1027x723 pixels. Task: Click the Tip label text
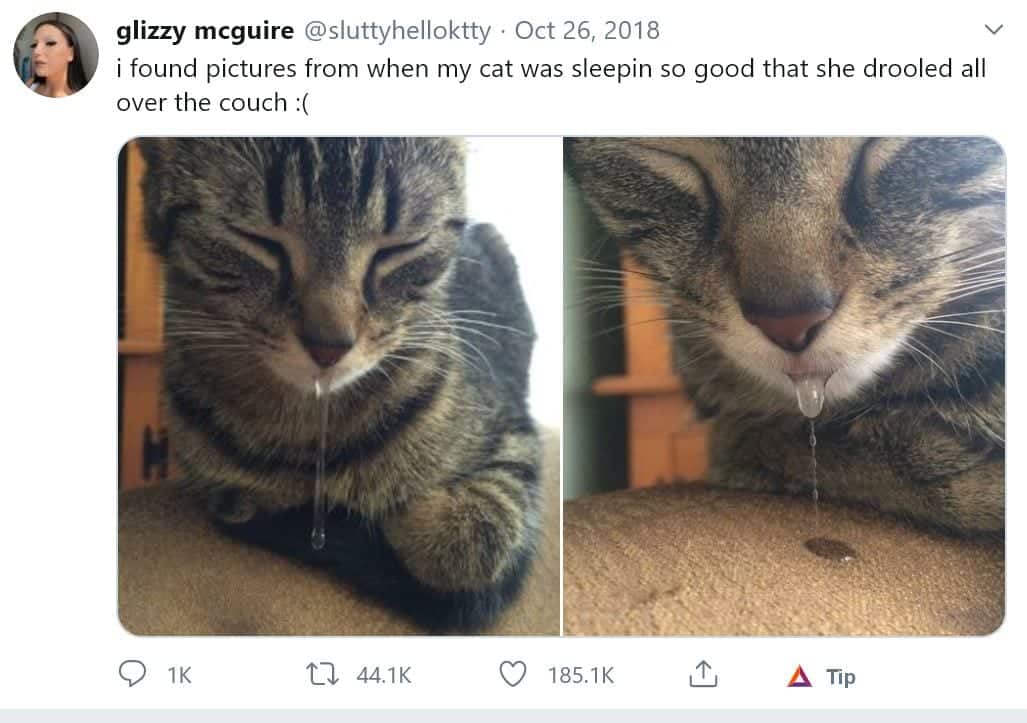point(841,677)
